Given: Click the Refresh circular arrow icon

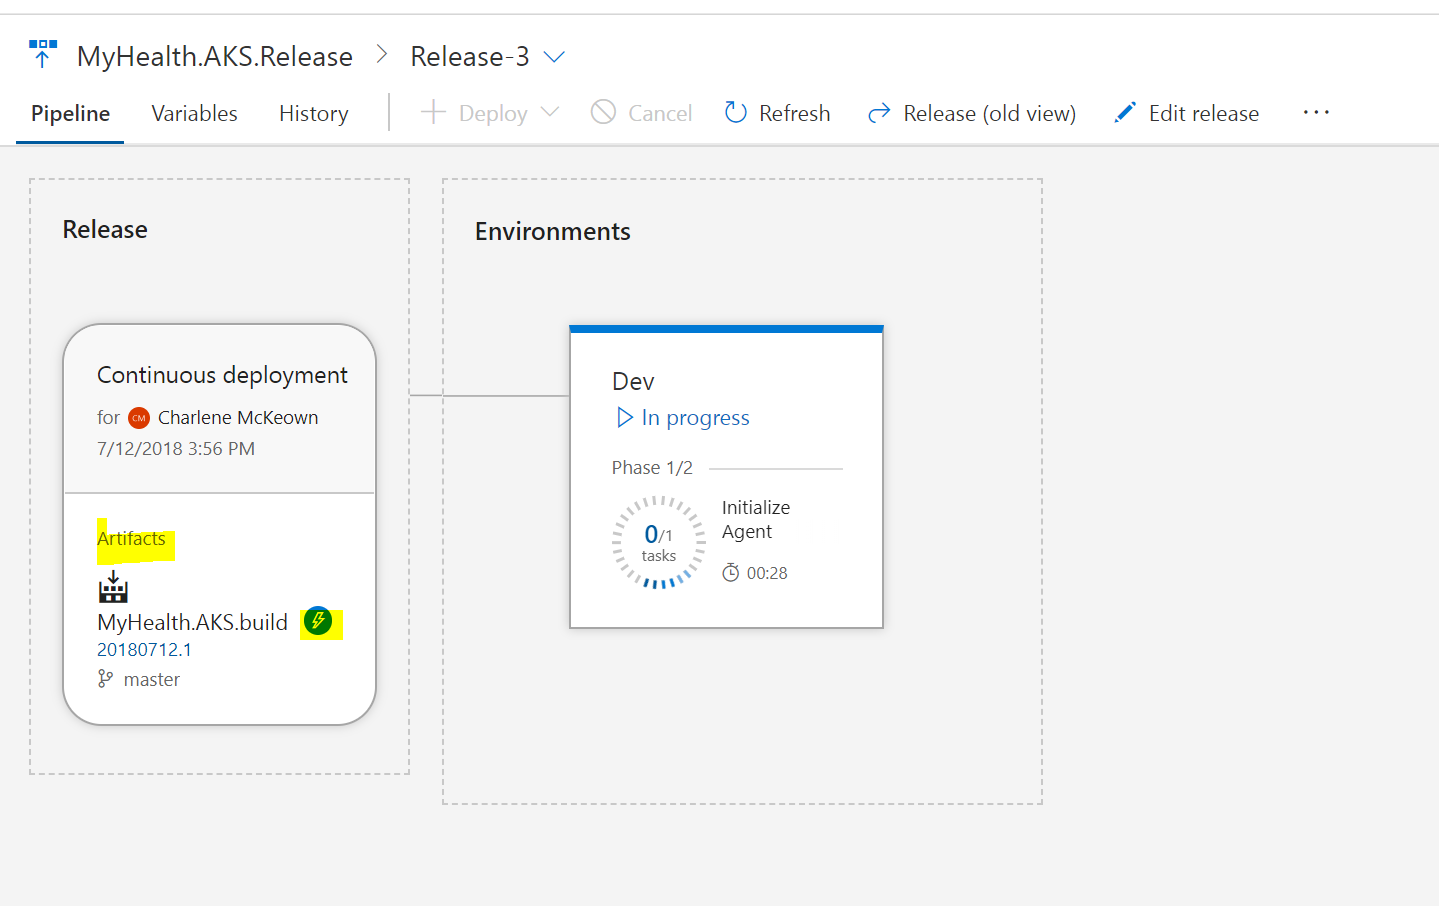Looking at the screenshot, I should pyautogui.click(x=736, y=112).
